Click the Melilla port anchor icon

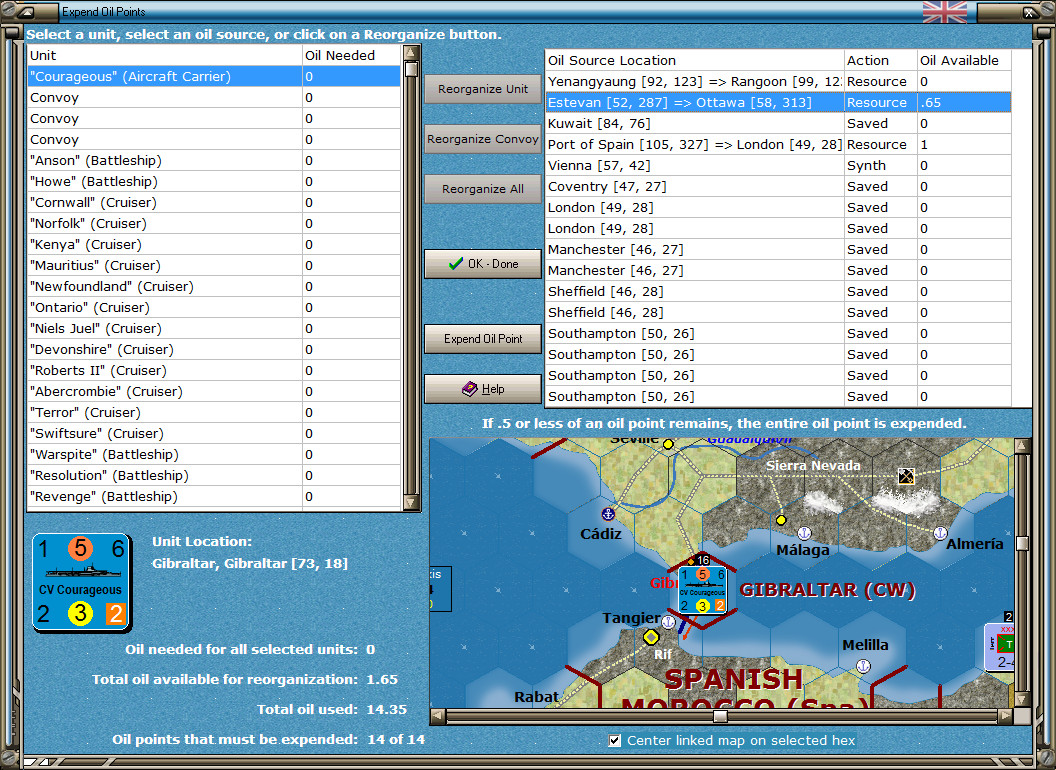(x=864, y=666)
